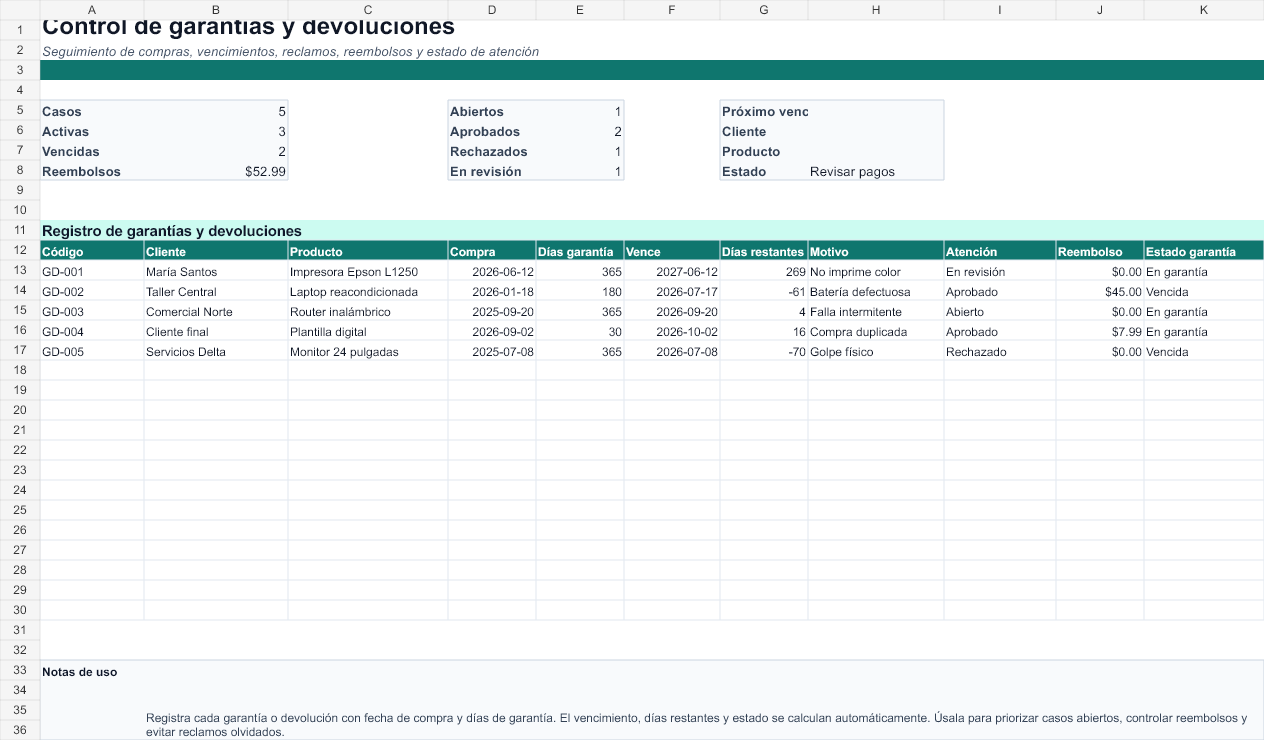1264x740 pixels.
Task: Select the 'Activas' label cell
Action: (x=92, y=131)
